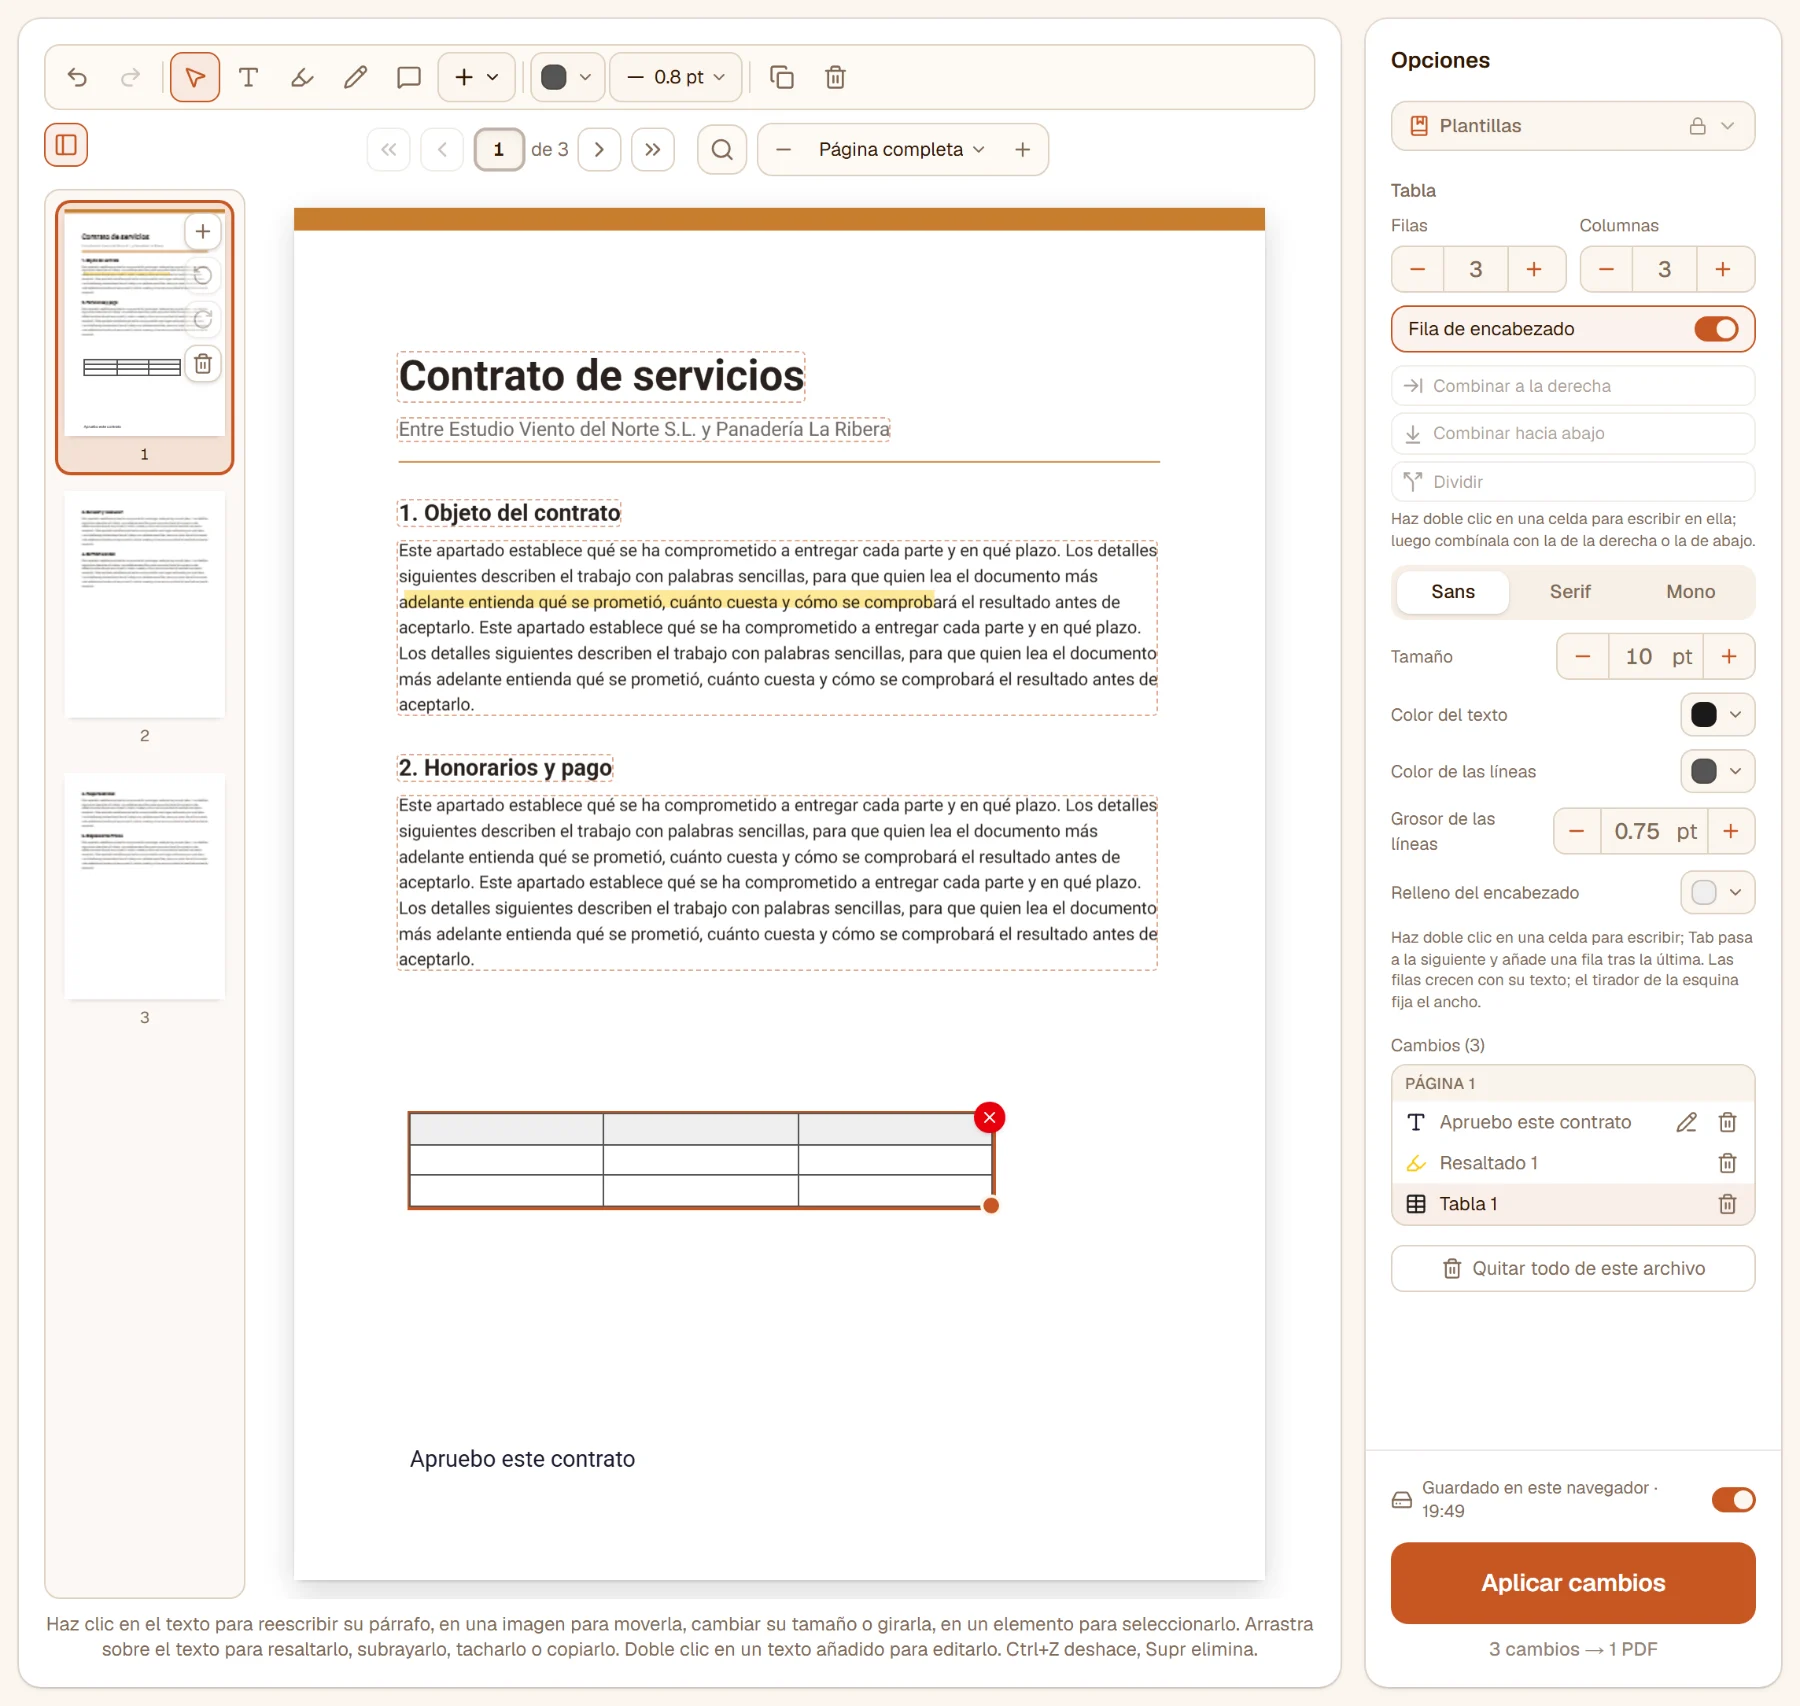The height and width of the screenshot is (1706, 1800).
Task: Switch font to Sans
Action: pos(1452,591)
